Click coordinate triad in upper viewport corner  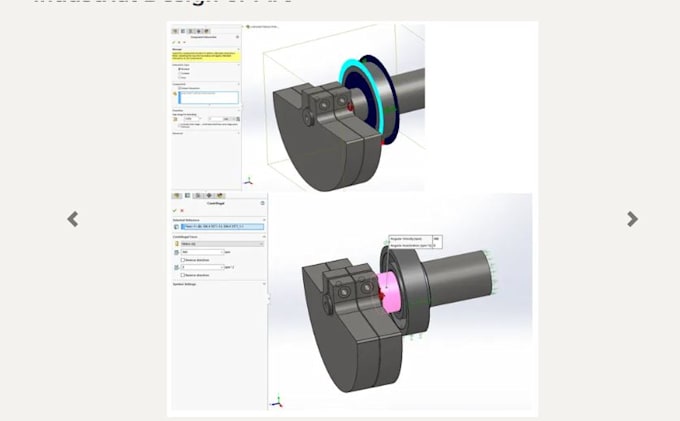pyautogui.click(x=248, y=181)
